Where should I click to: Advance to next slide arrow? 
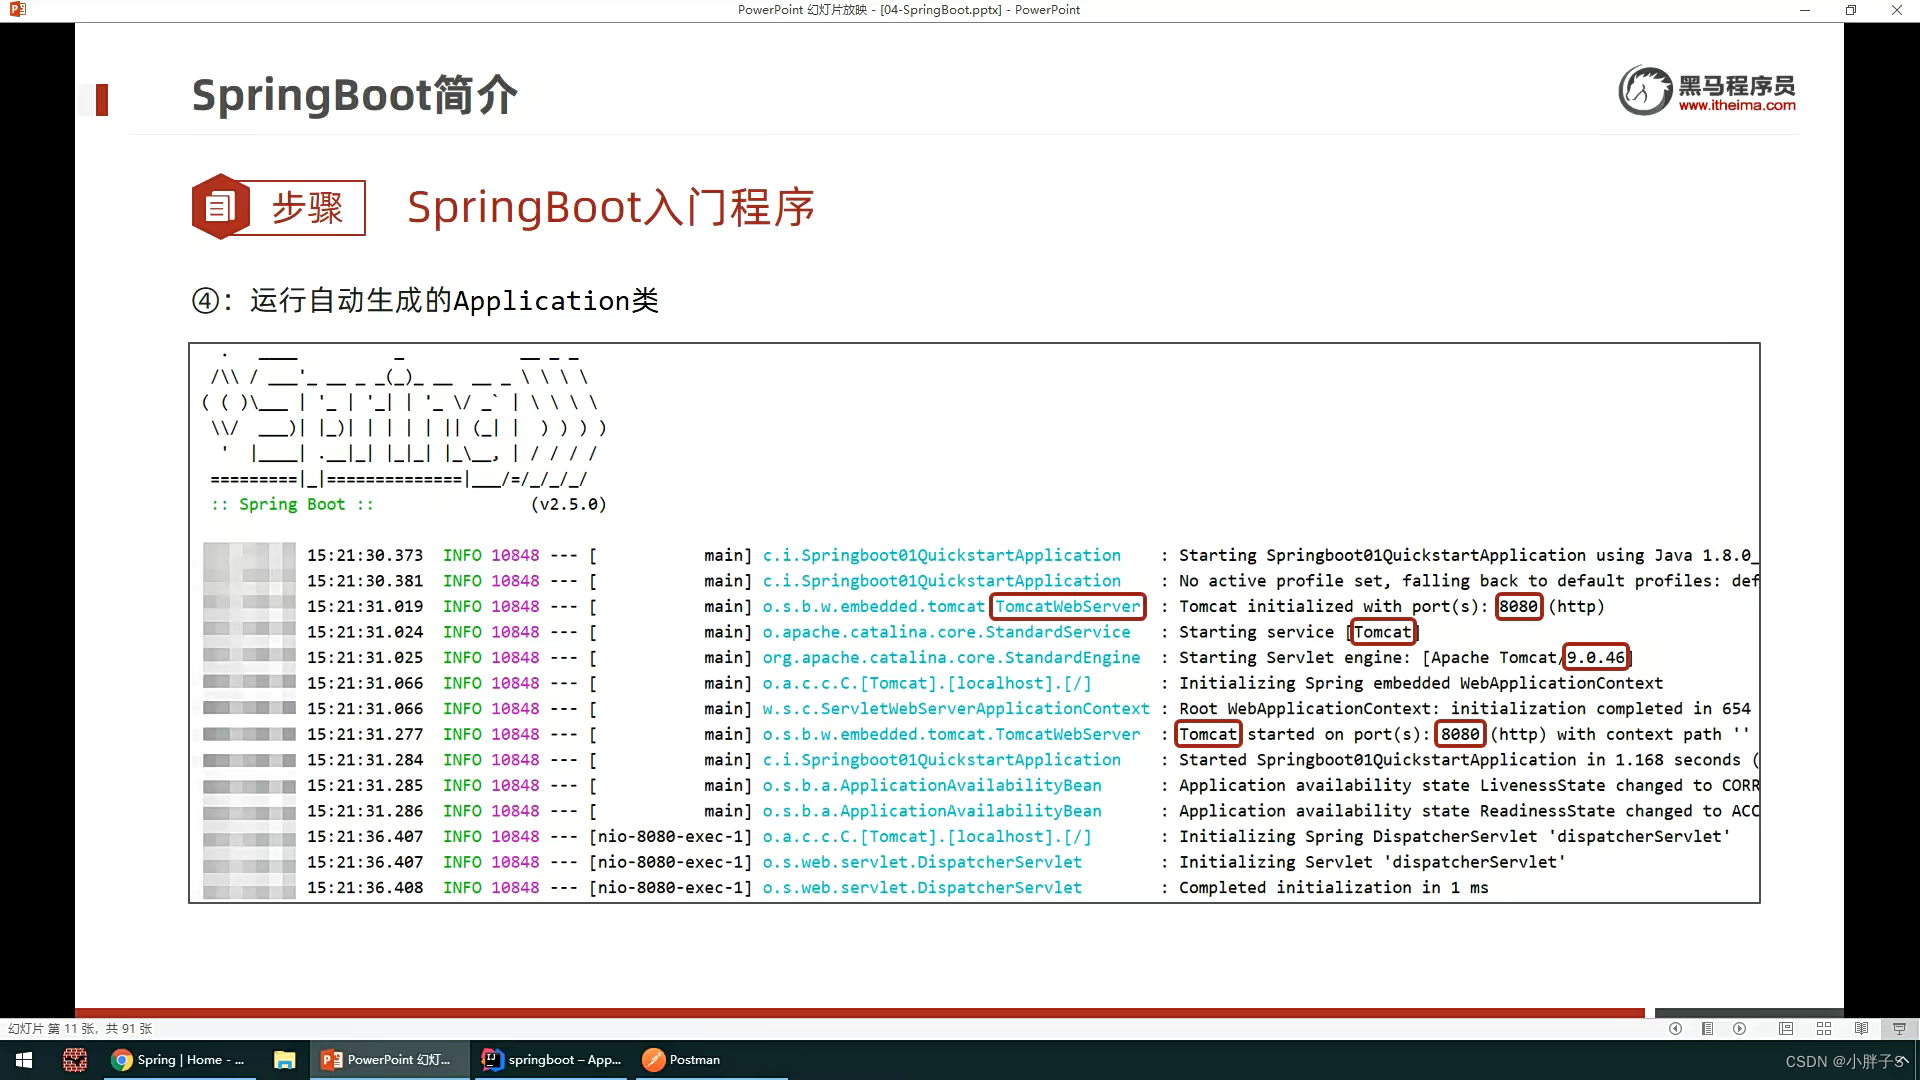(1740, 1028)
